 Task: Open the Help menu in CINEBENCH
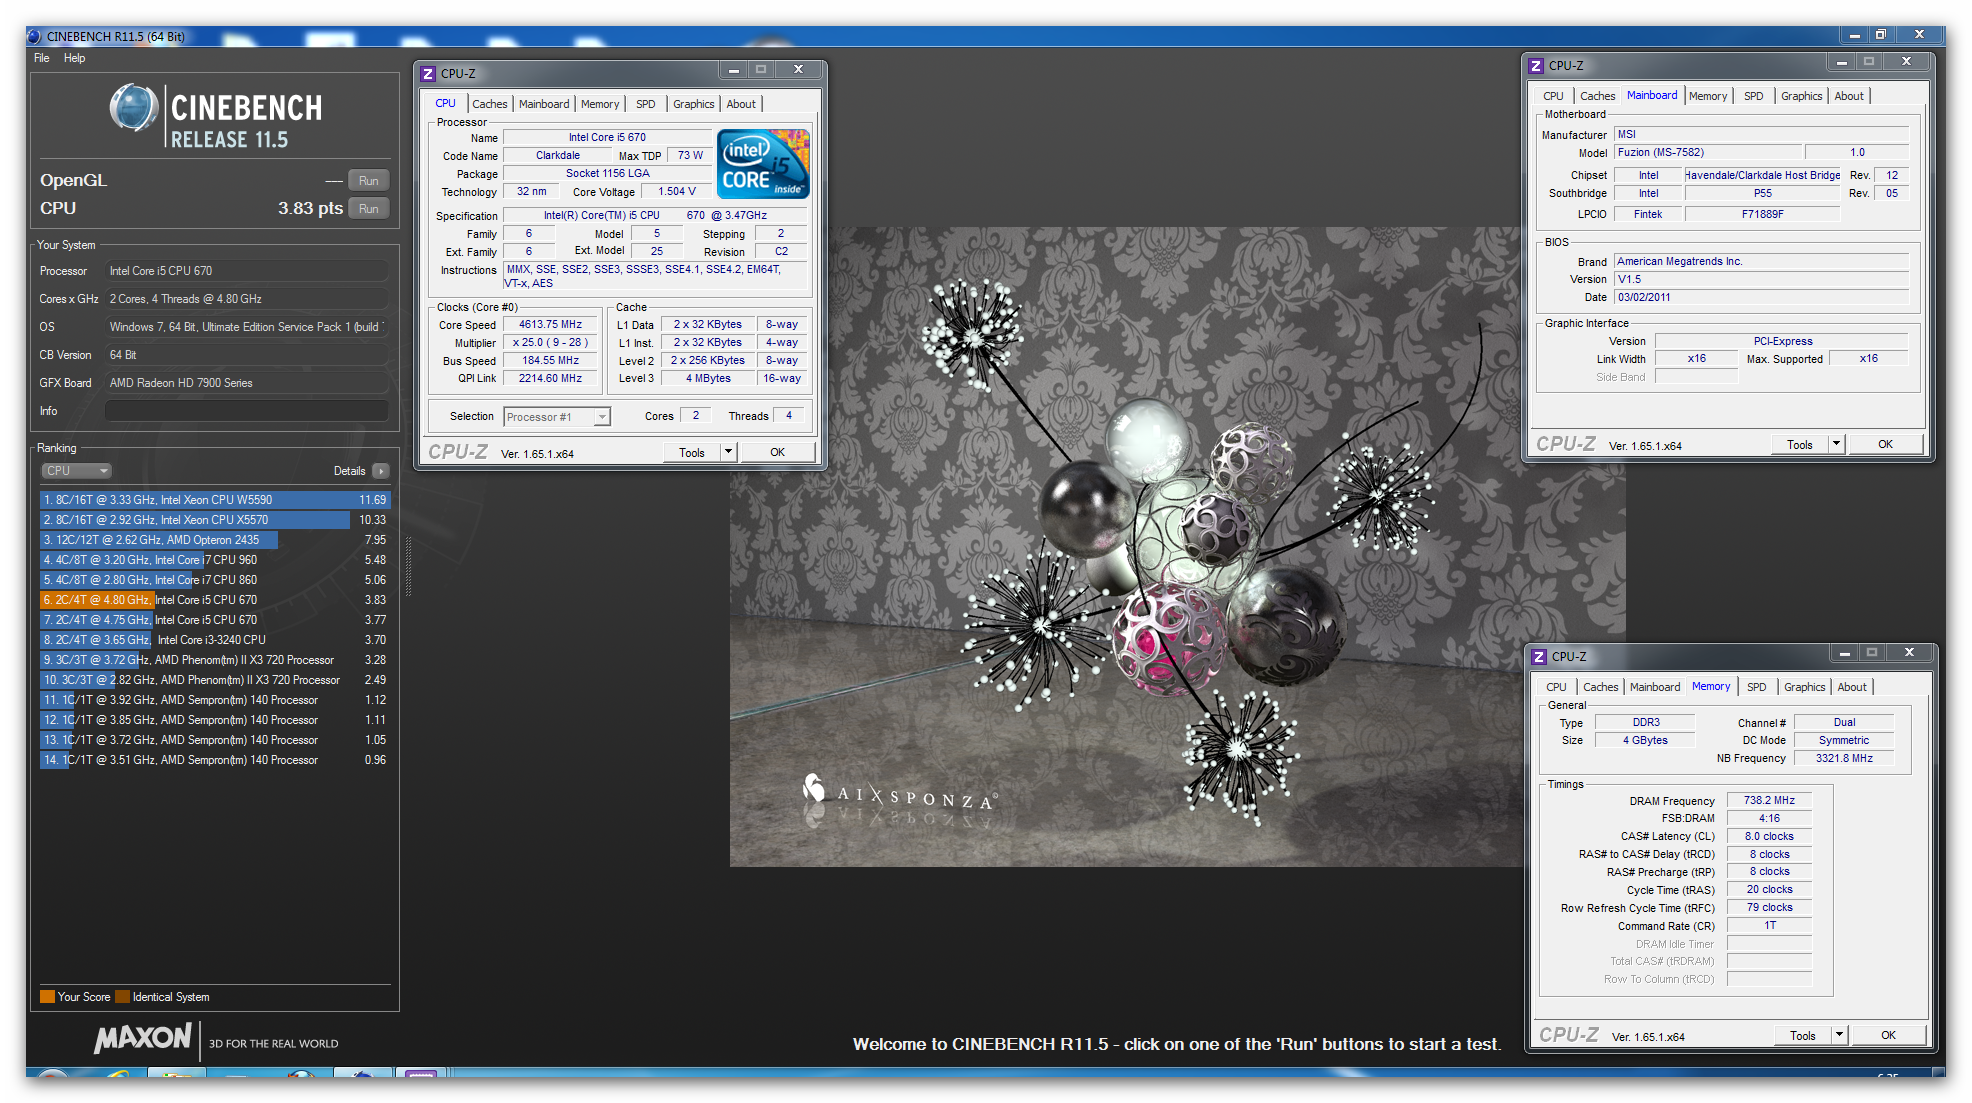click(x=75, y=58)
